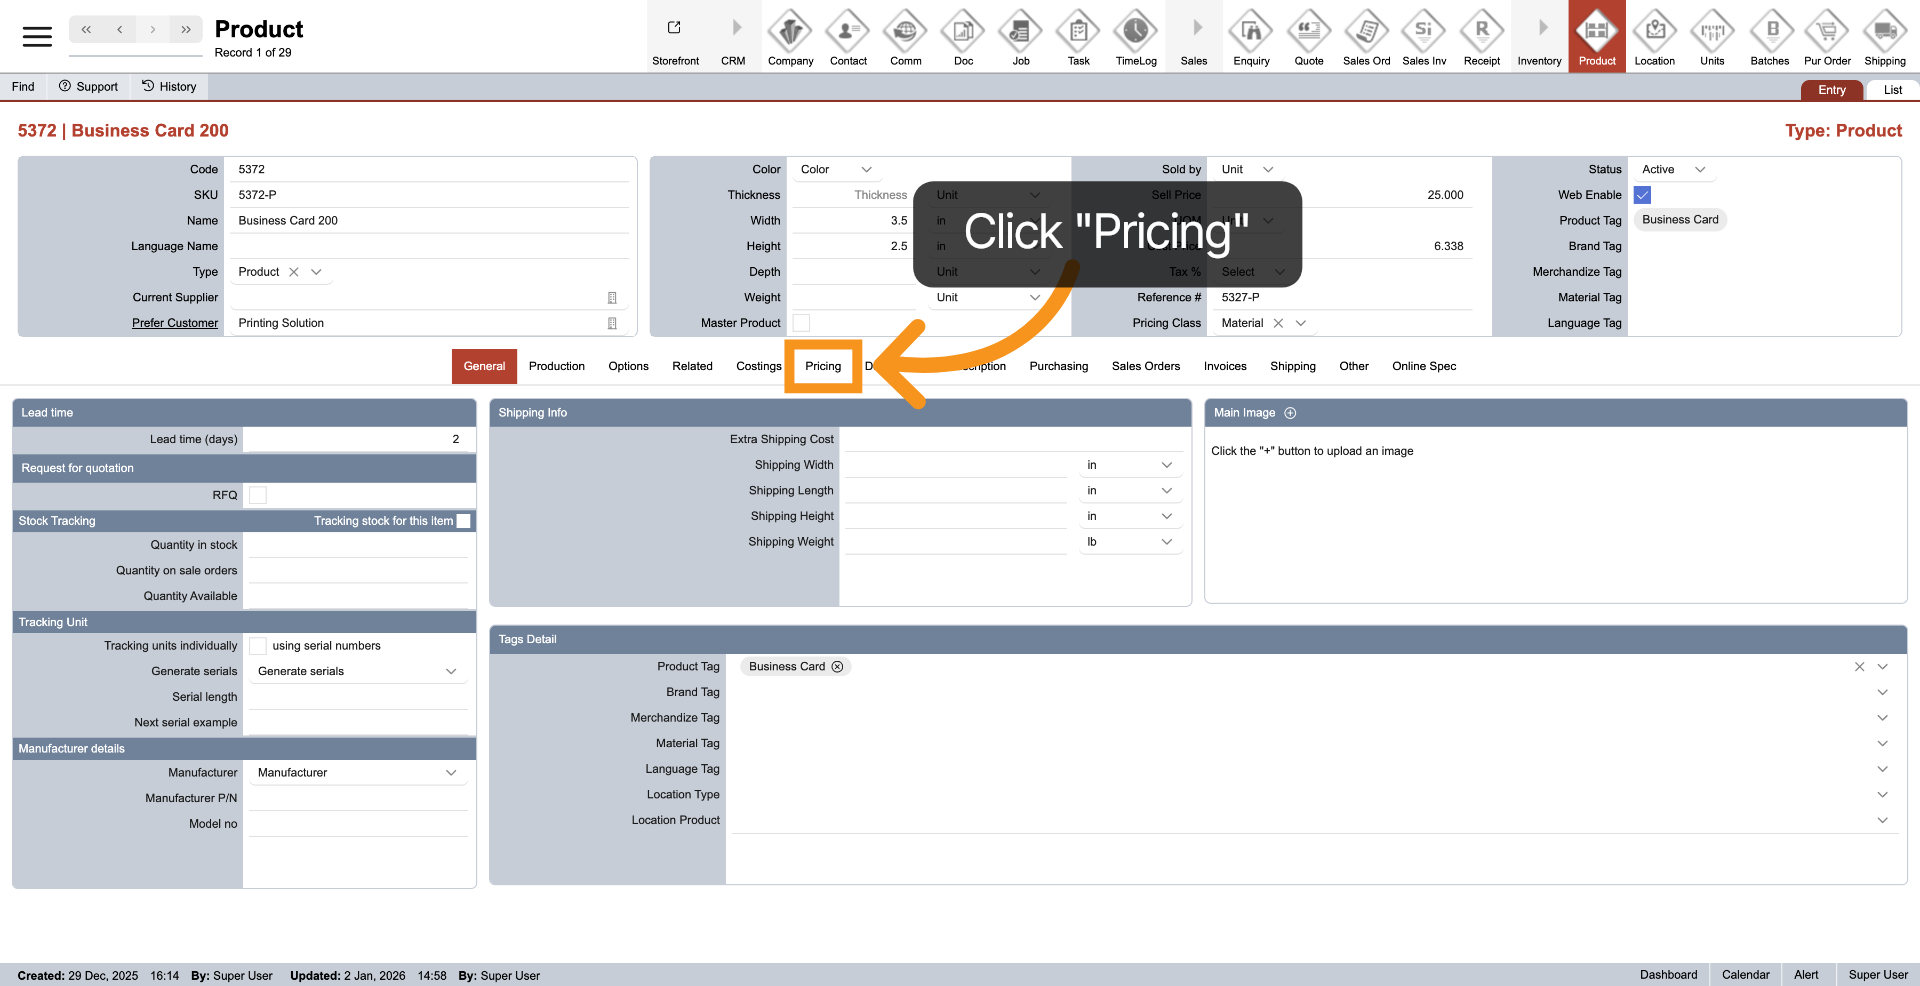Viewport: 1920px width, 986px height.
Task: Click the add Main Image plus icon
Action: pyautogui.click(x=1290, y=413)
